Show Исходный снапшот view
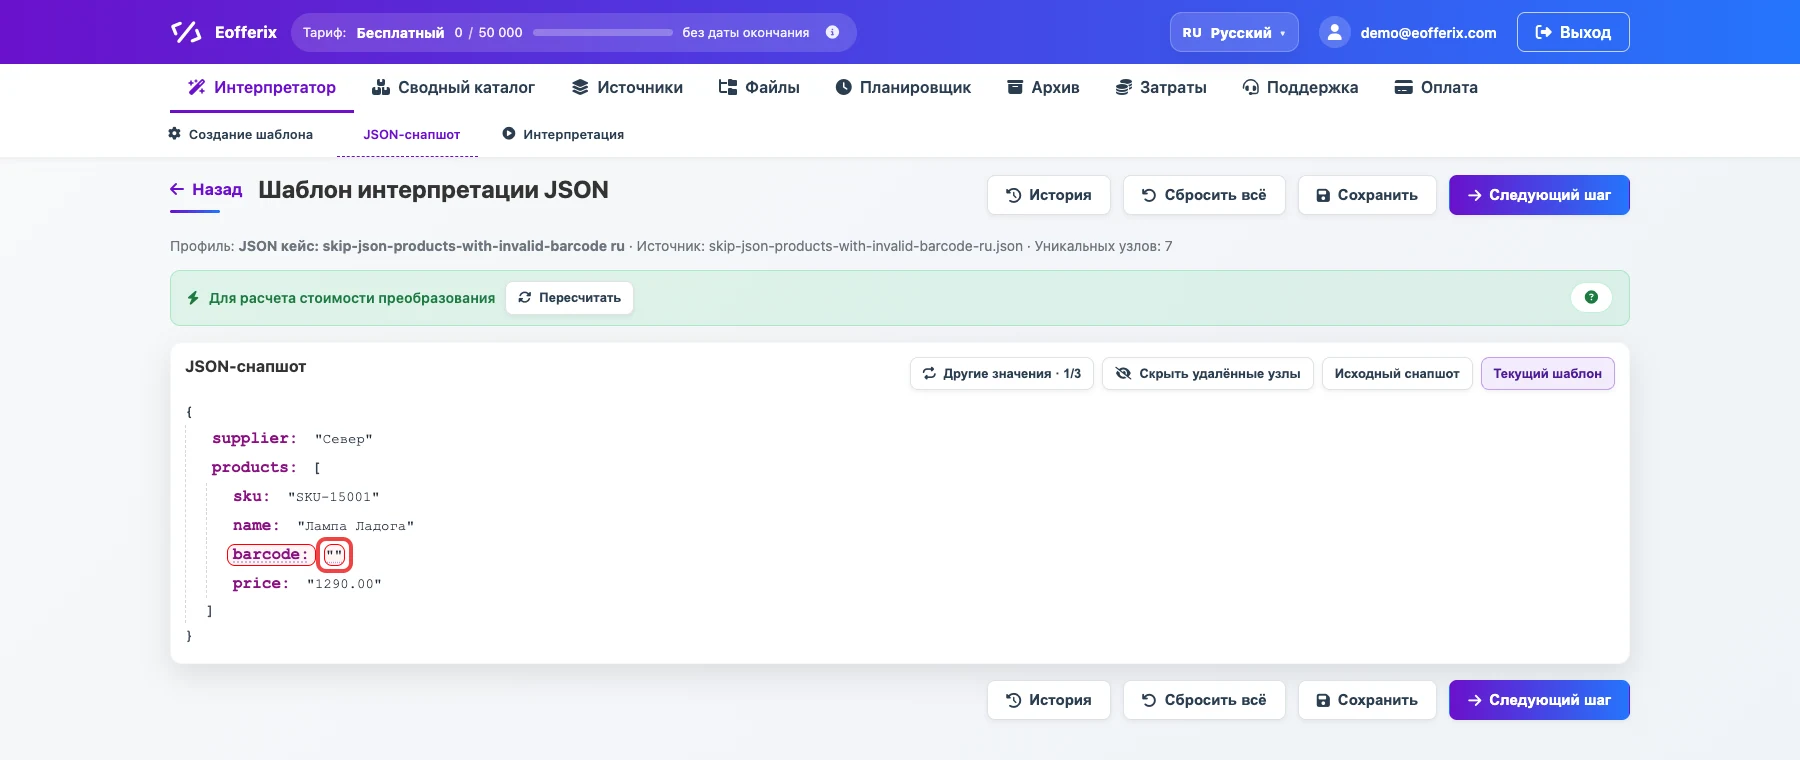The image size is (1800, 760). click(x=1397, y=373)
